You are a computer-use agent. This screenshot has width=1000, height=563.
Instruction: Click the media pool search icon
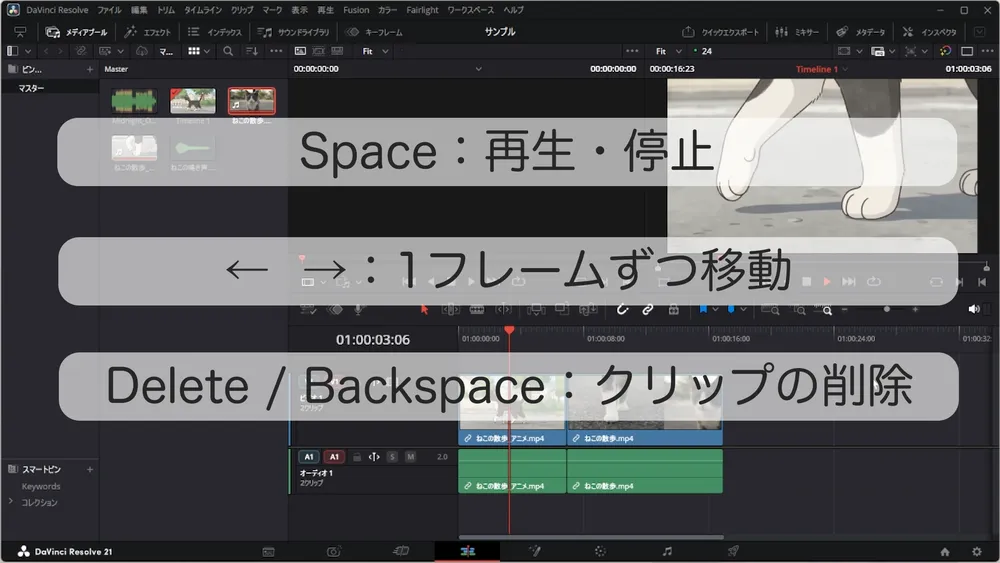tap(228, 51)
